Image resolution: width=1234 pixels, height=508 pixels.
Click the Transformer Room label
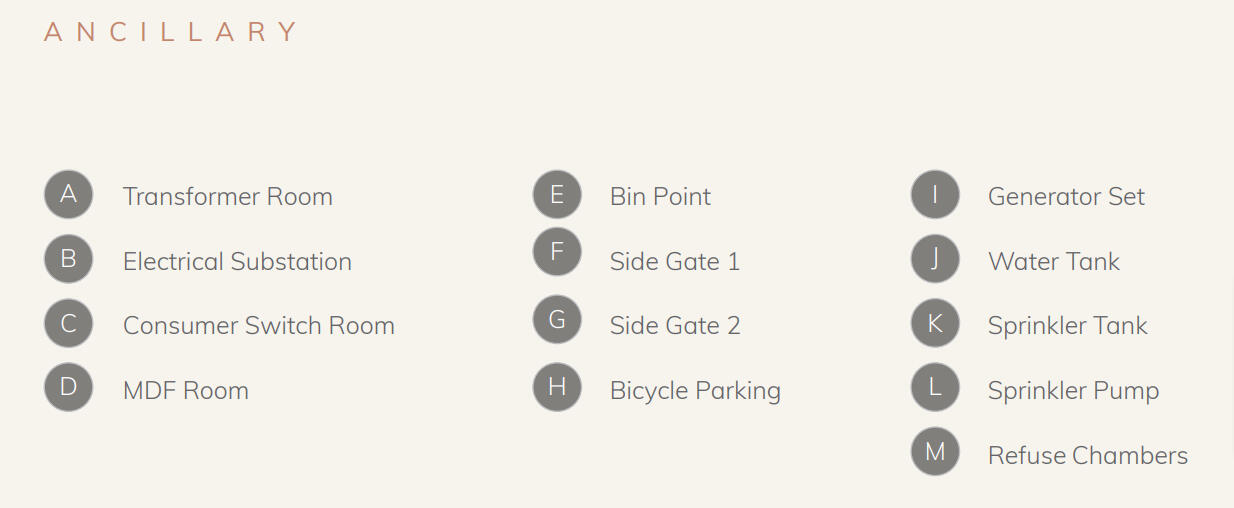pos(227,197)
